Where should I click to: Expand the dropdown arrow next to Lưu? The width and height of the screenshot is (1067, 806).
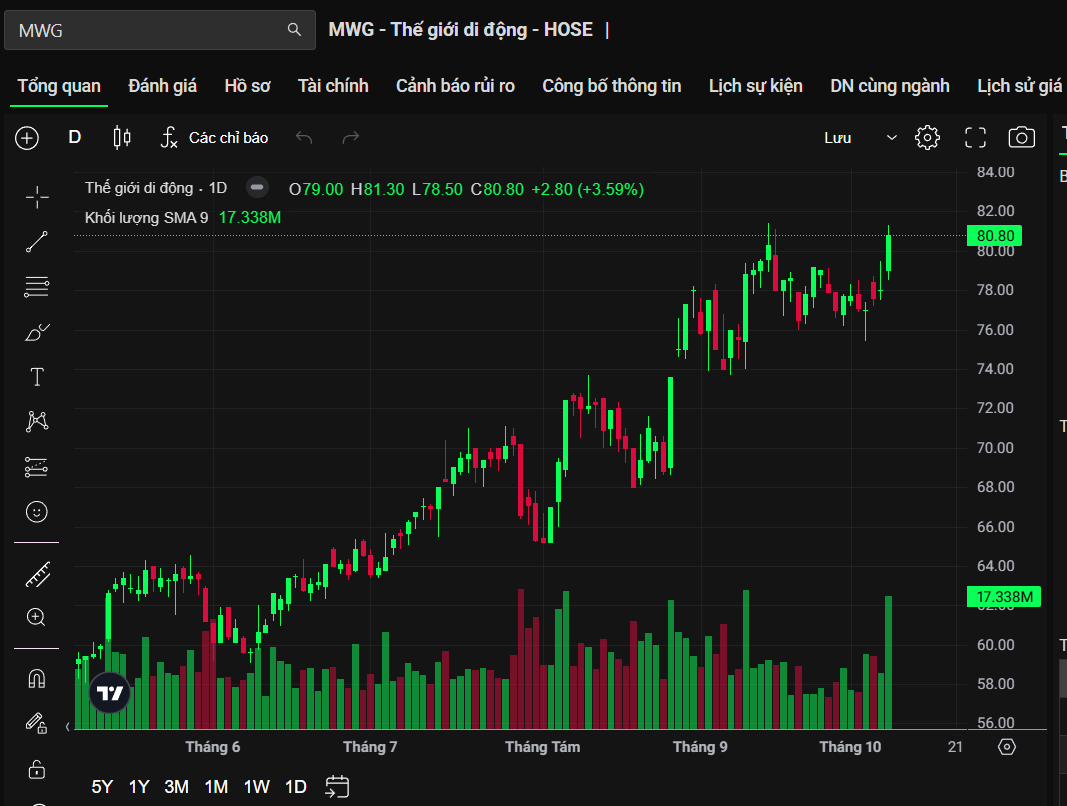click(x=892, y=138)
